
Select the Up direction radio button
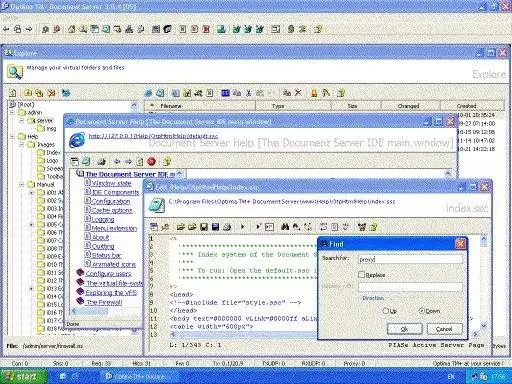tap(385, 311)
